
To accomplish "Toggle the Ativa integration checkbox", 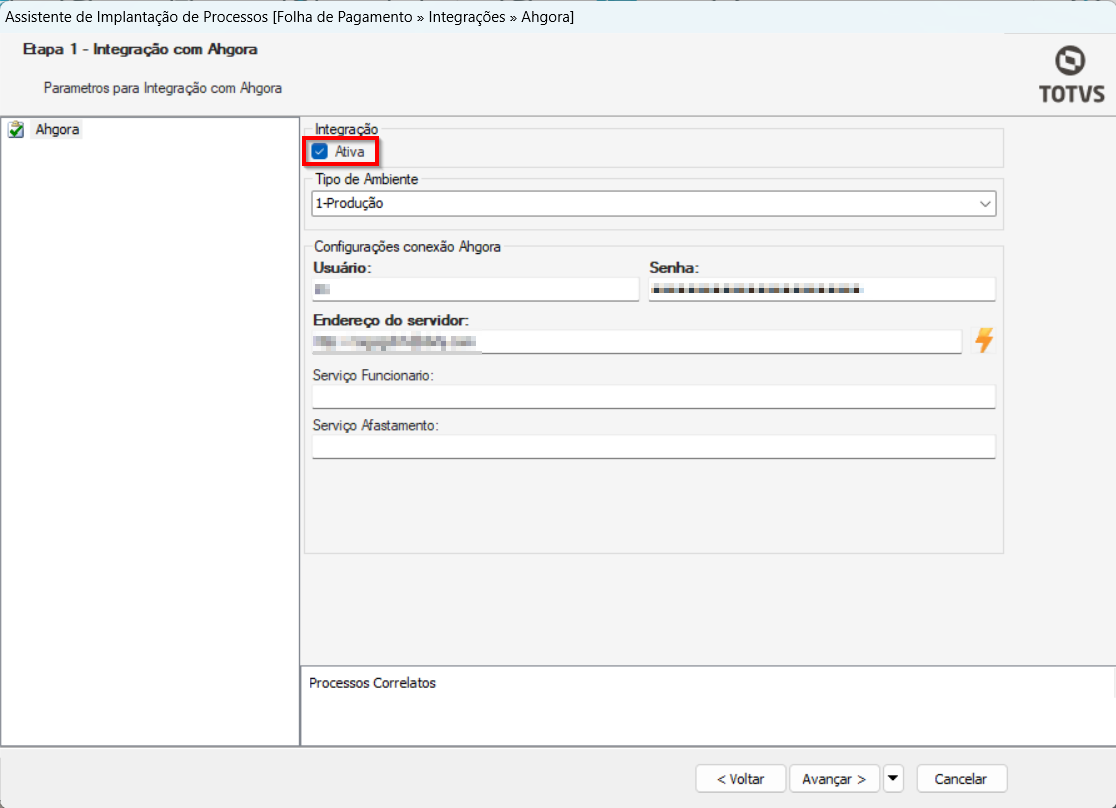I will 320,152.
